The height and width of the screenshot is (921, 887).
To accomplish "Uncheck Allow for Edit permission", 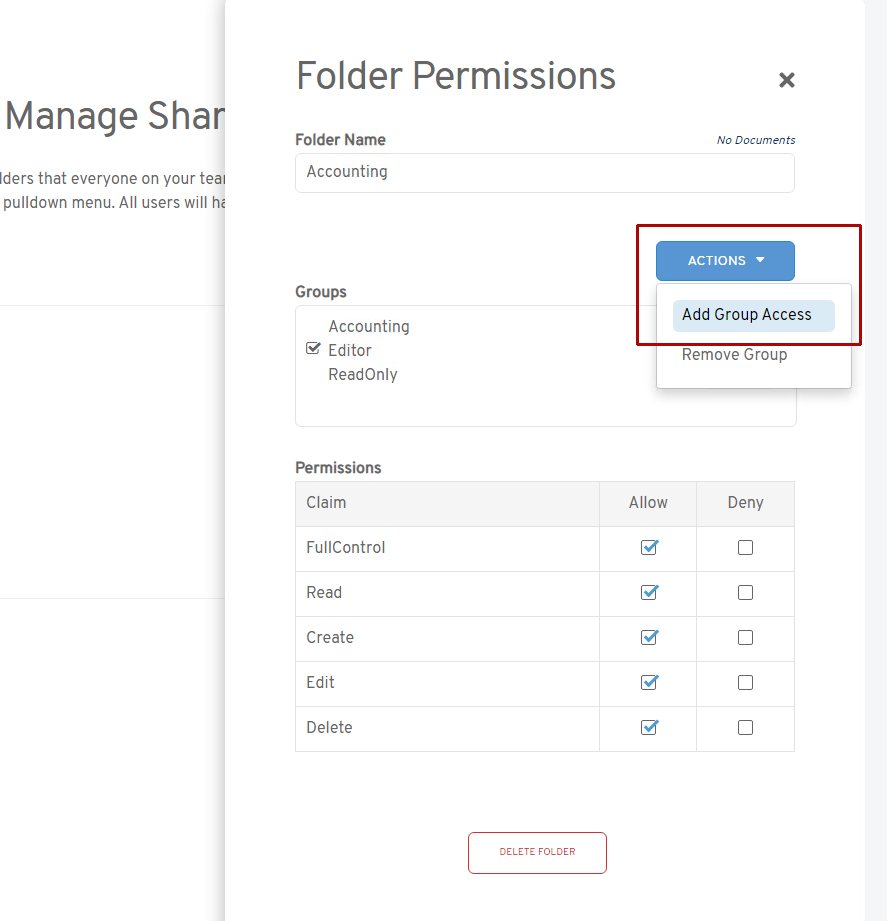I will 649,683.
